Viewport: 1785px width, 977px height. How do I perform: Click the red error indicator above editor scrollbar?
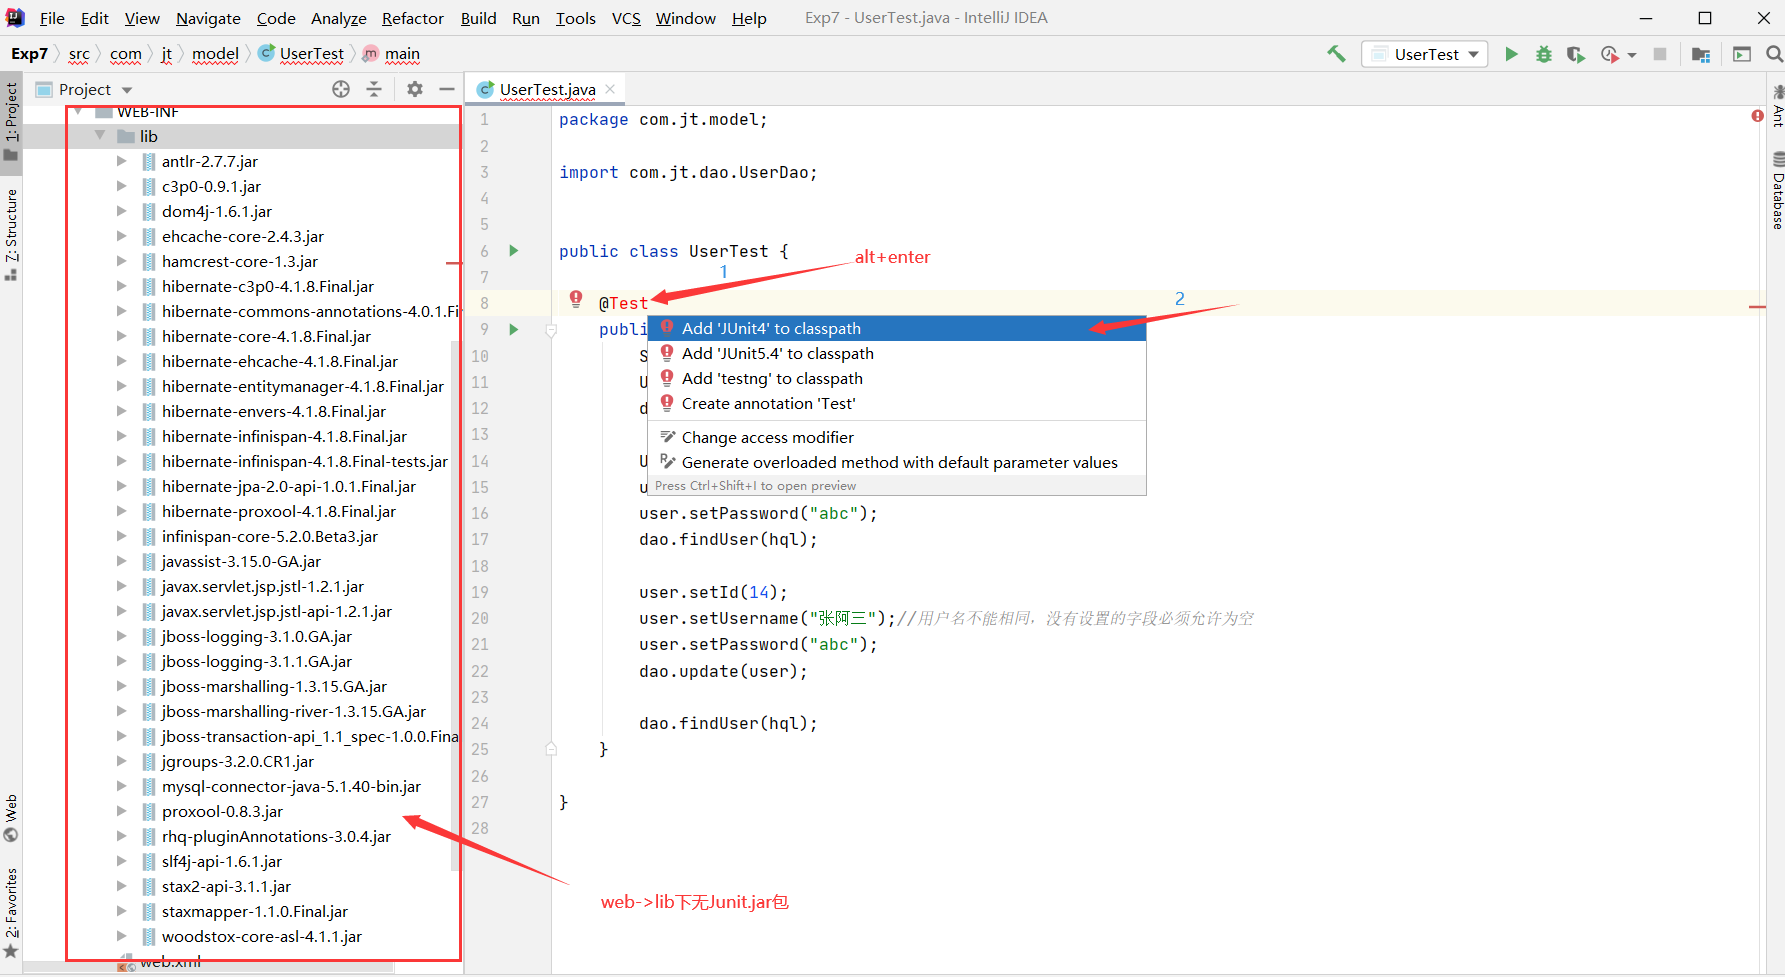(x=1757, y=116)
